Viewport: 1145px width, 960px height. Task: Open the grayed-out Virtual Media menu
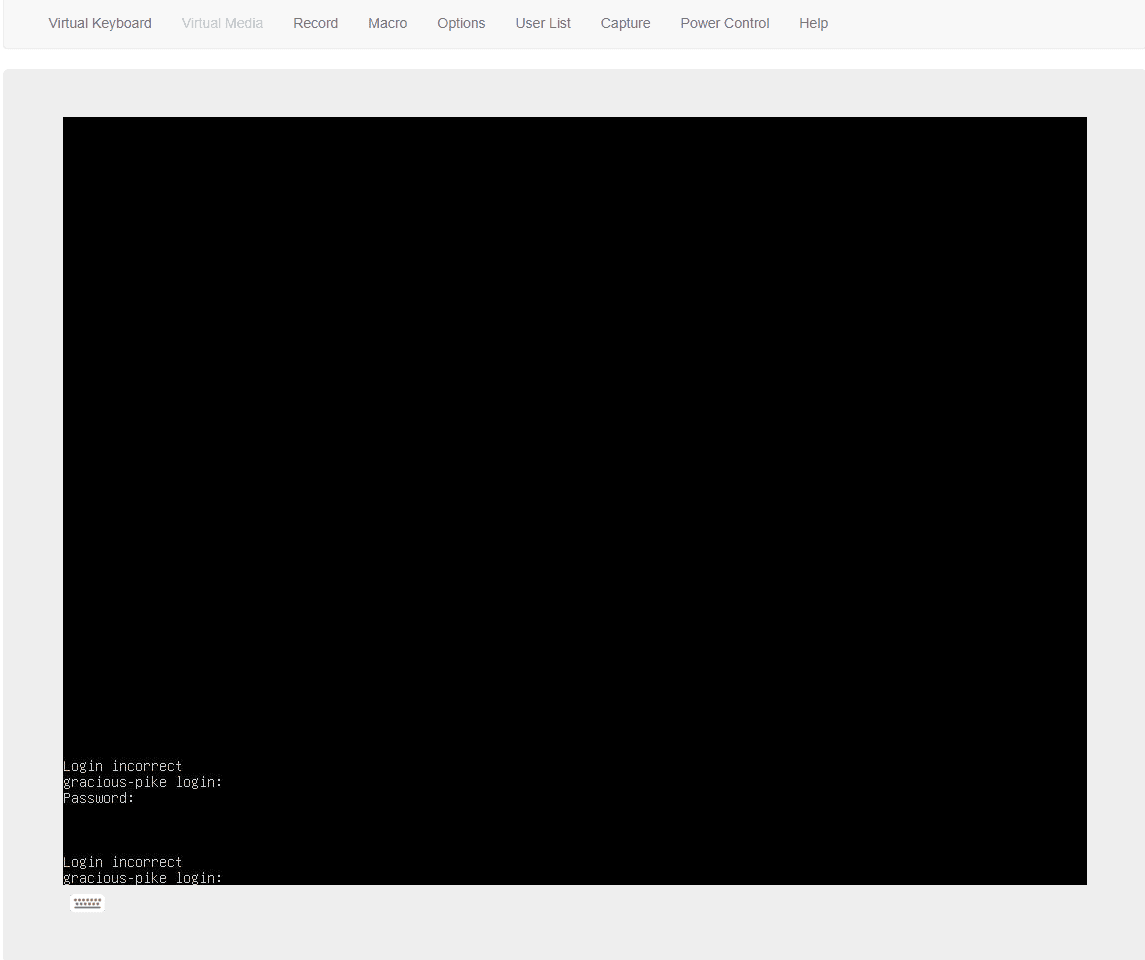(x=222, y=23)
